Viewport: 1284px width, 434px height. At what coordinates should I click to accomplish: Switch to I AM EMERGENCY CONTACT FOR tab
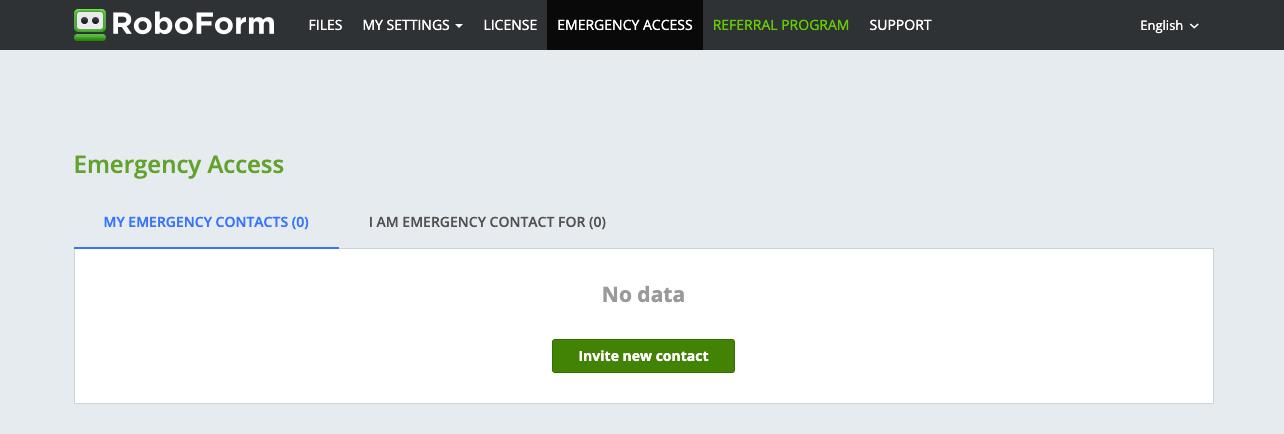tap(487, 222)
